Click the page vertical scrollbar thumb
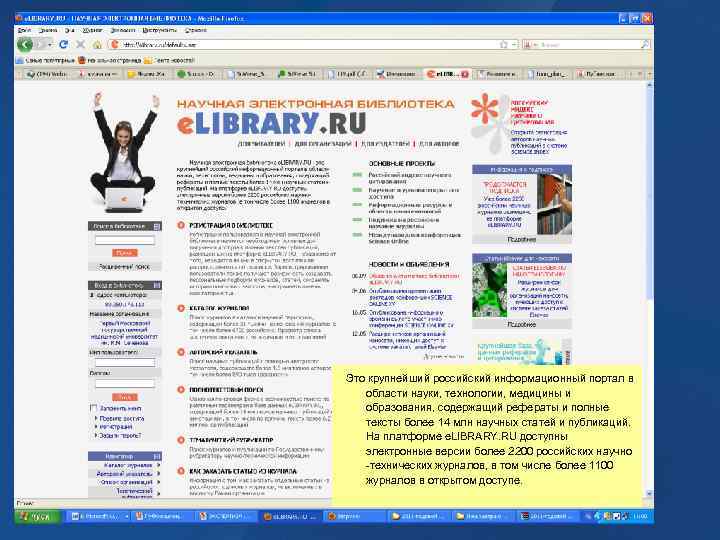 [x=649, y=193]
